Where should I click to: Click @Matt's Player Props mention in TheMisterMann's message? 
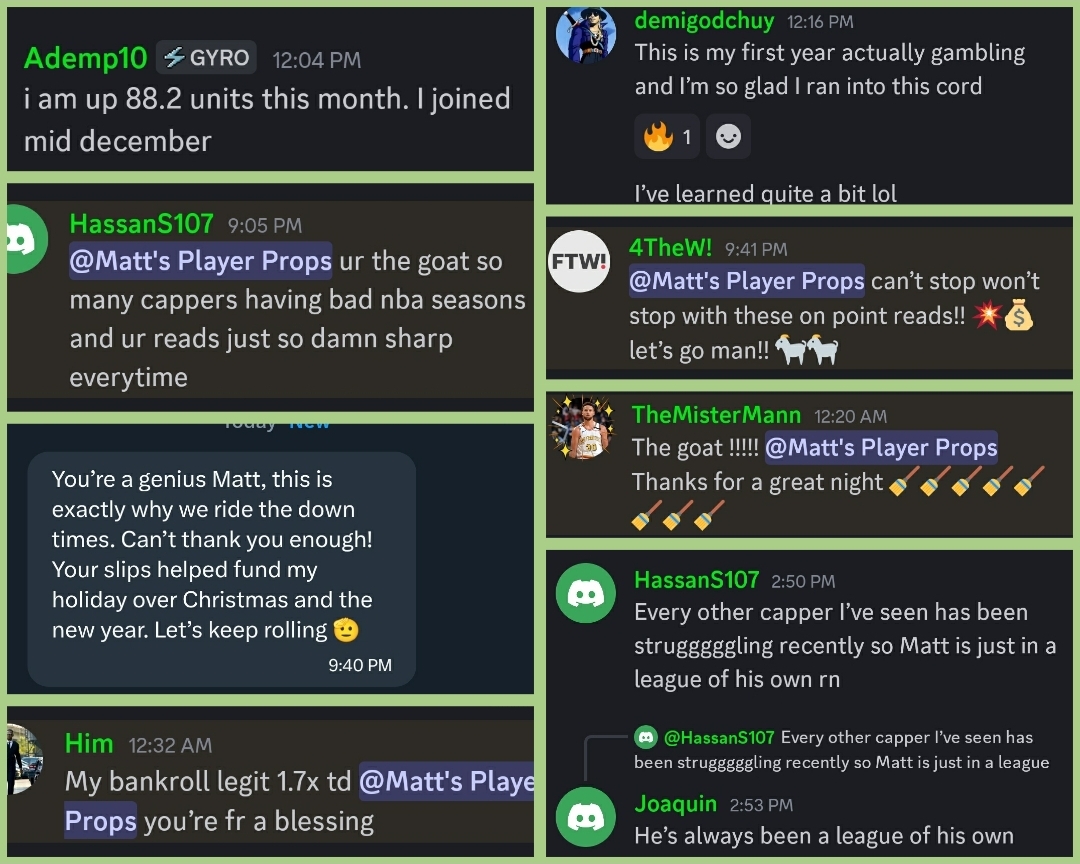tap(882, 447)
